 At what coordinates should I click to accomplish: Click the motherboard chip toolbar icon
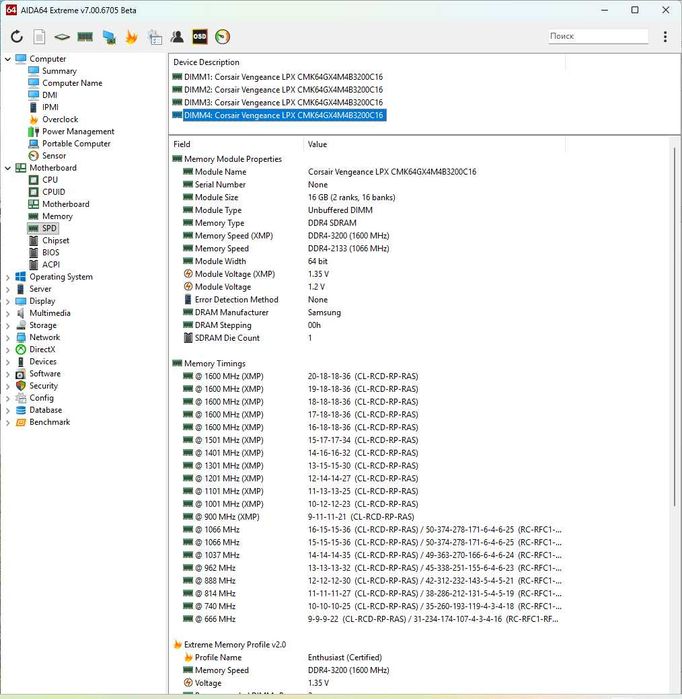(x=62, y=37)
